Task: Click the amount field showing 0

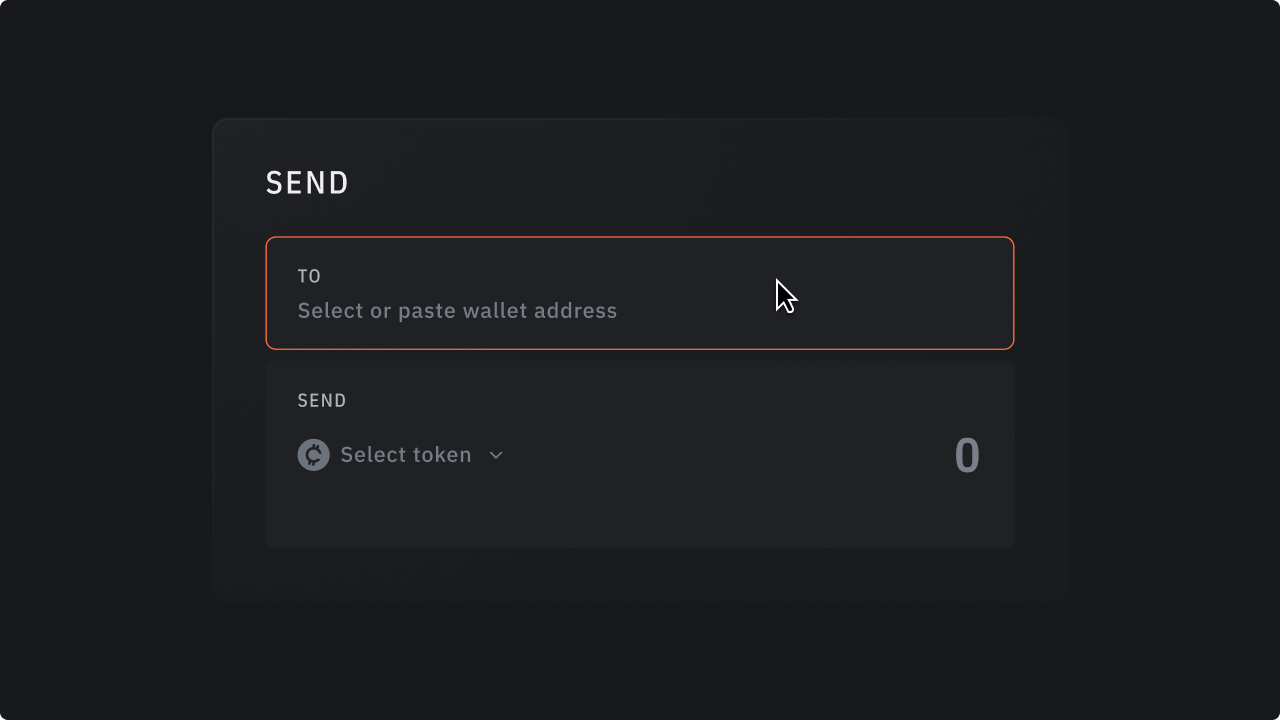Action: 966,456
